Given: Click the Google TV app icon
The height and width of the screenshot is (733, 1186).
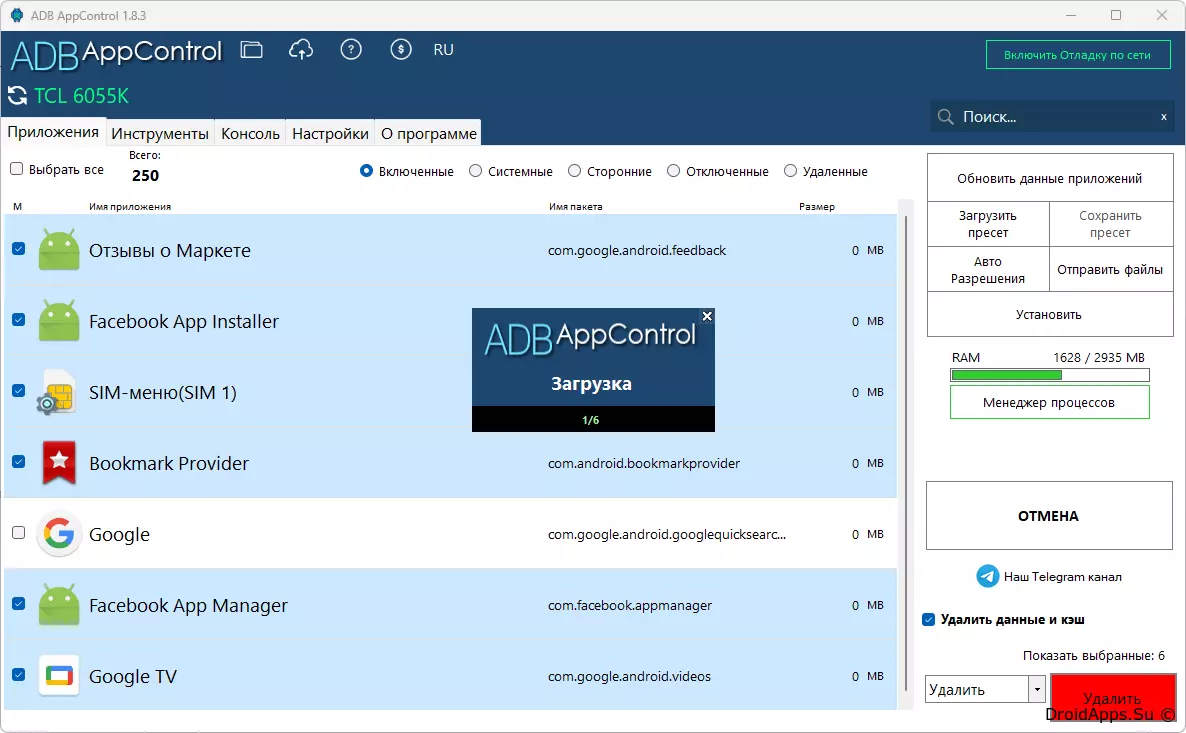Looking at the screenshot, I should point(59,676).
